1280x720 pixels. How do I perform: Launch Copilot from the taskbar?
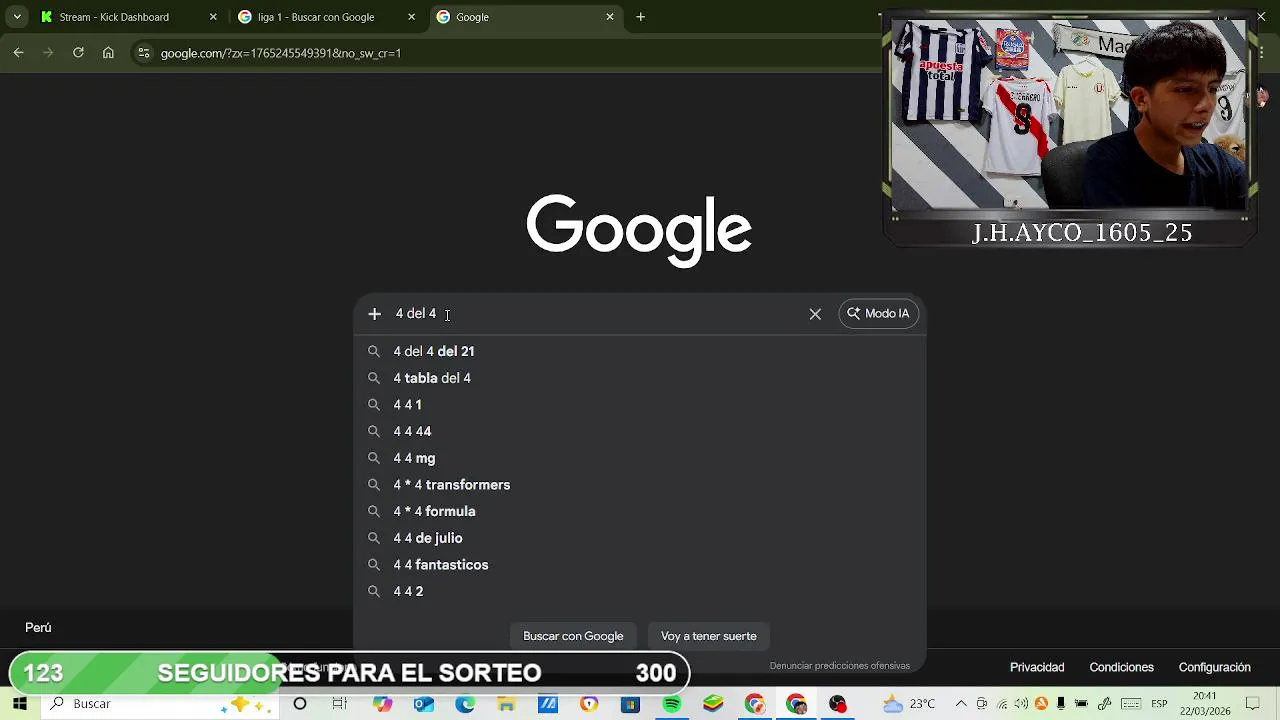point(382,704)
